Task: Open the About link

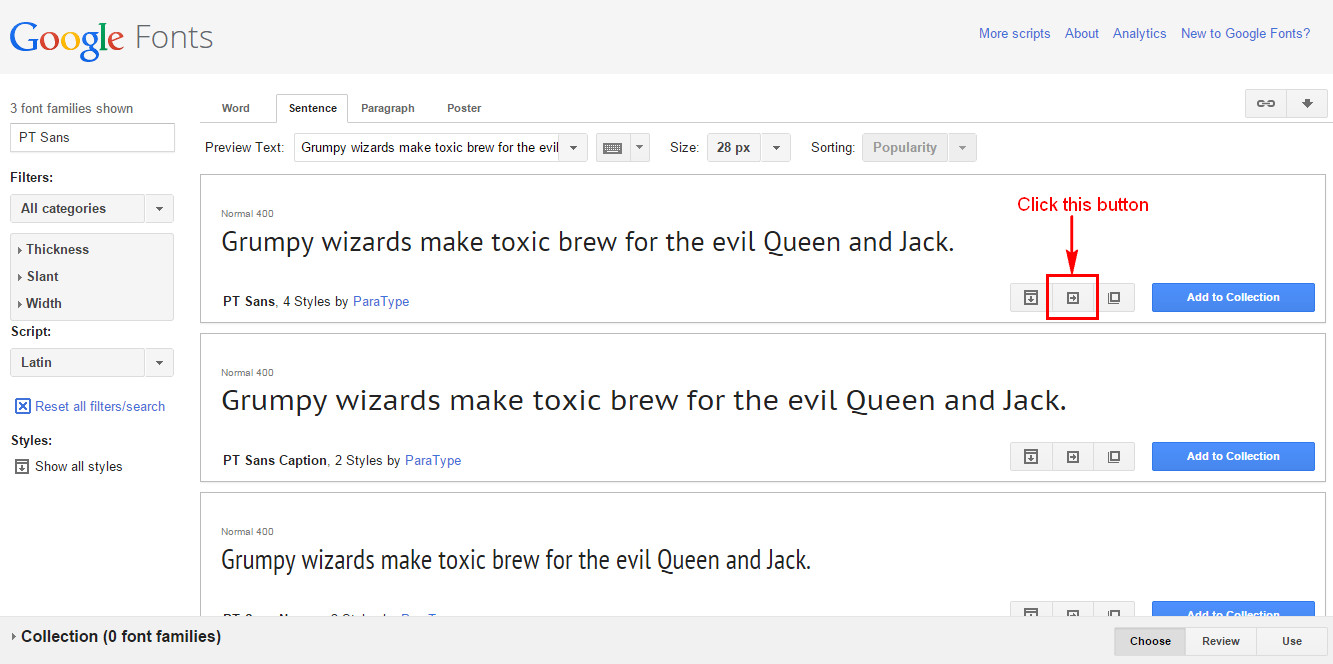Action: pyautogui.click(x=1082, y=34)
